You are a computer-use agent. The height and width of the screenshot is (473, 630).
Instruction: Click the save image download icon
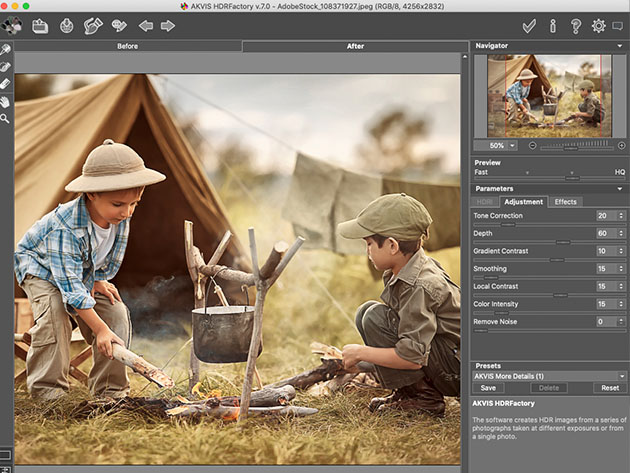pyautogui.click(x=66, y=25)
